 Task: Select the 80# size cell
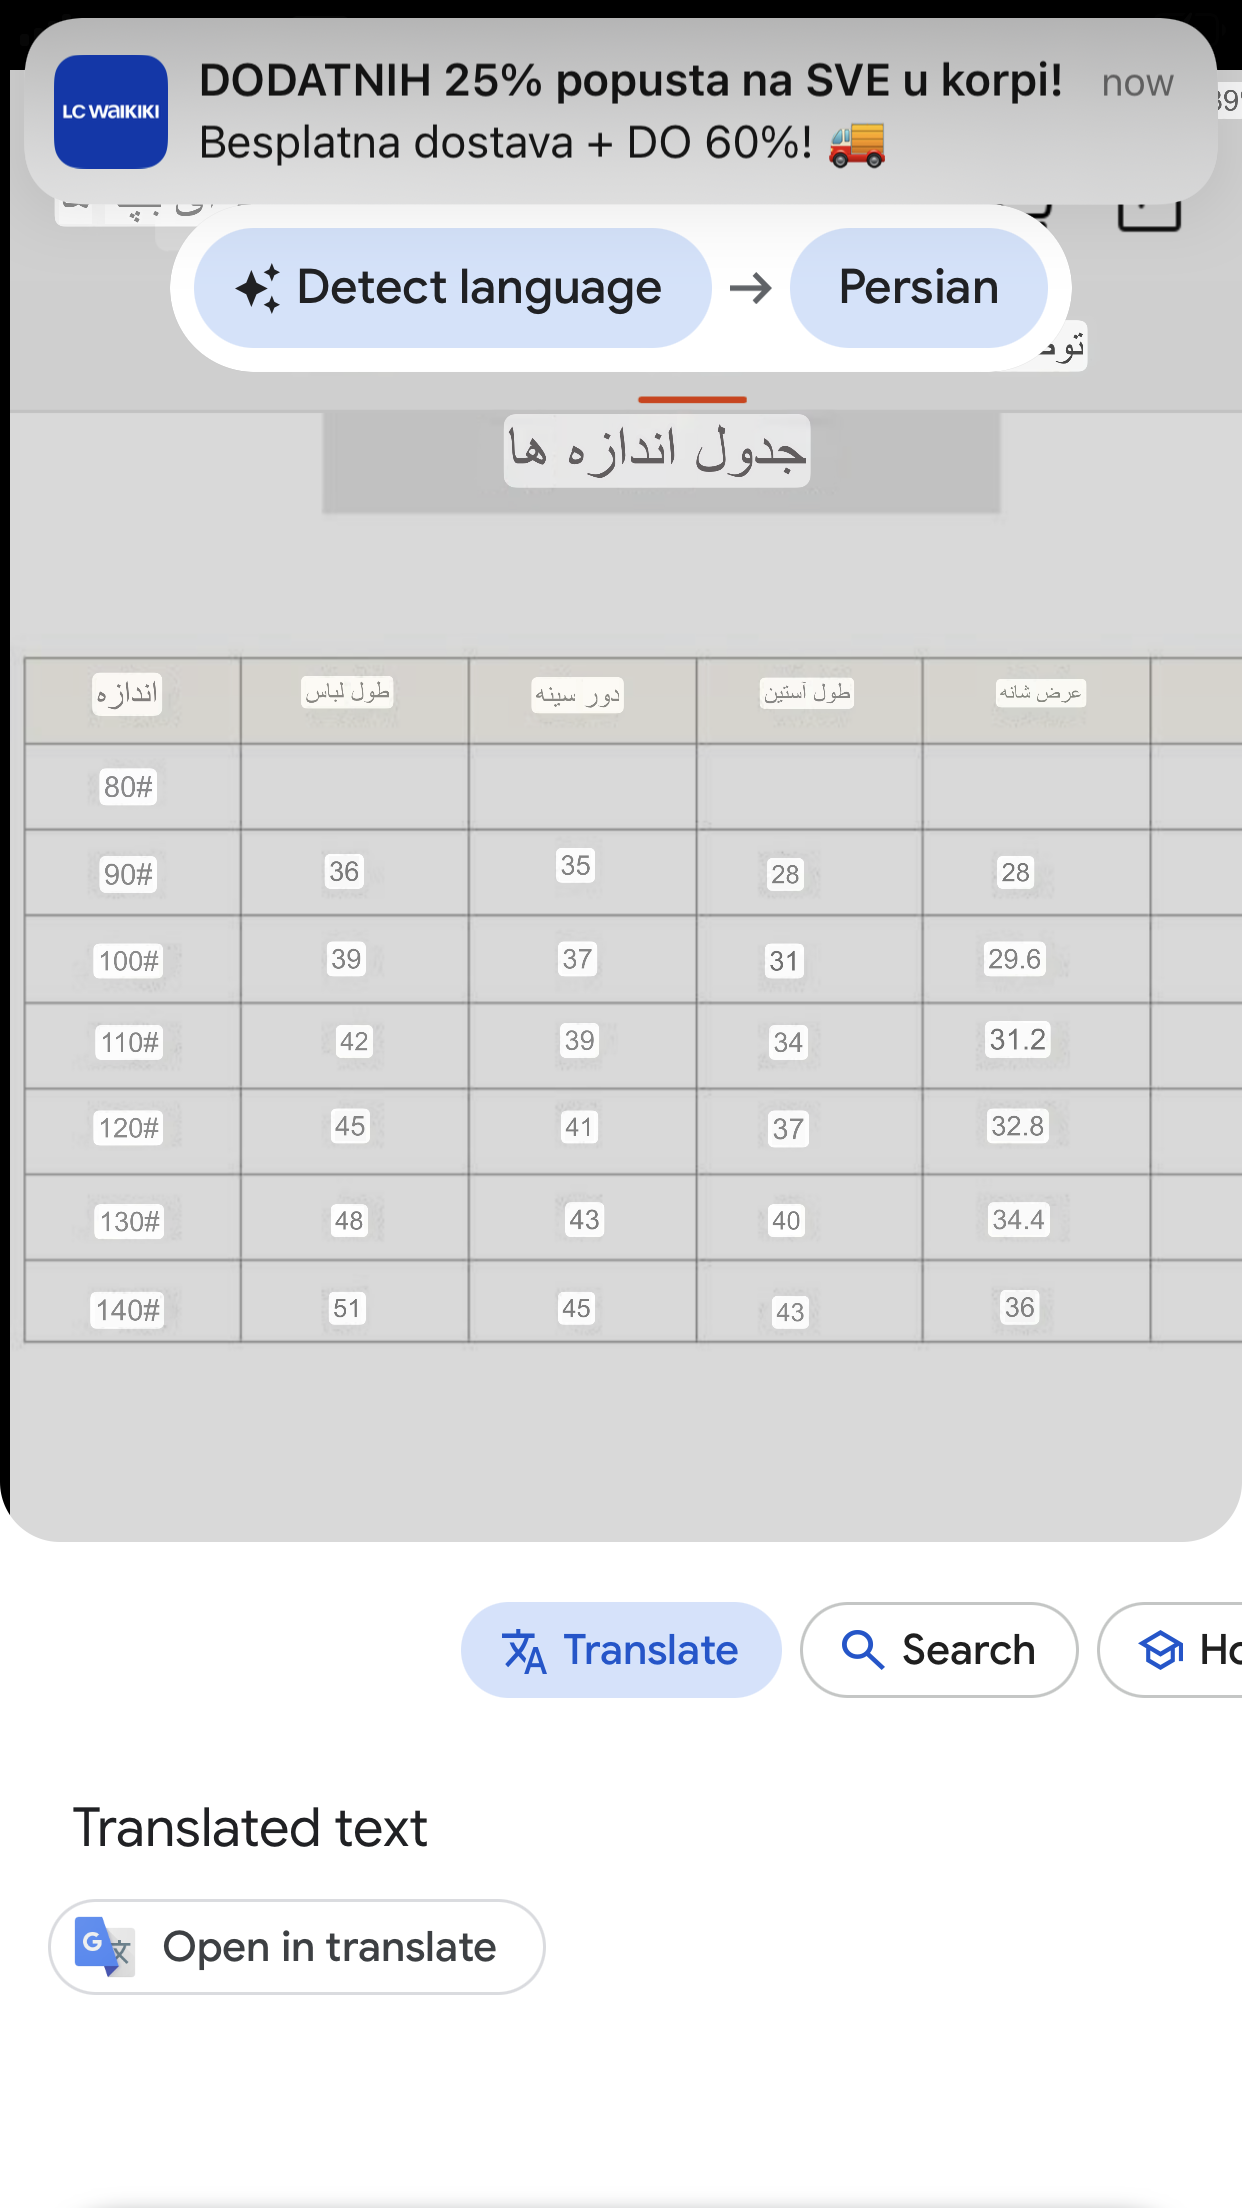tap(128, 787)
